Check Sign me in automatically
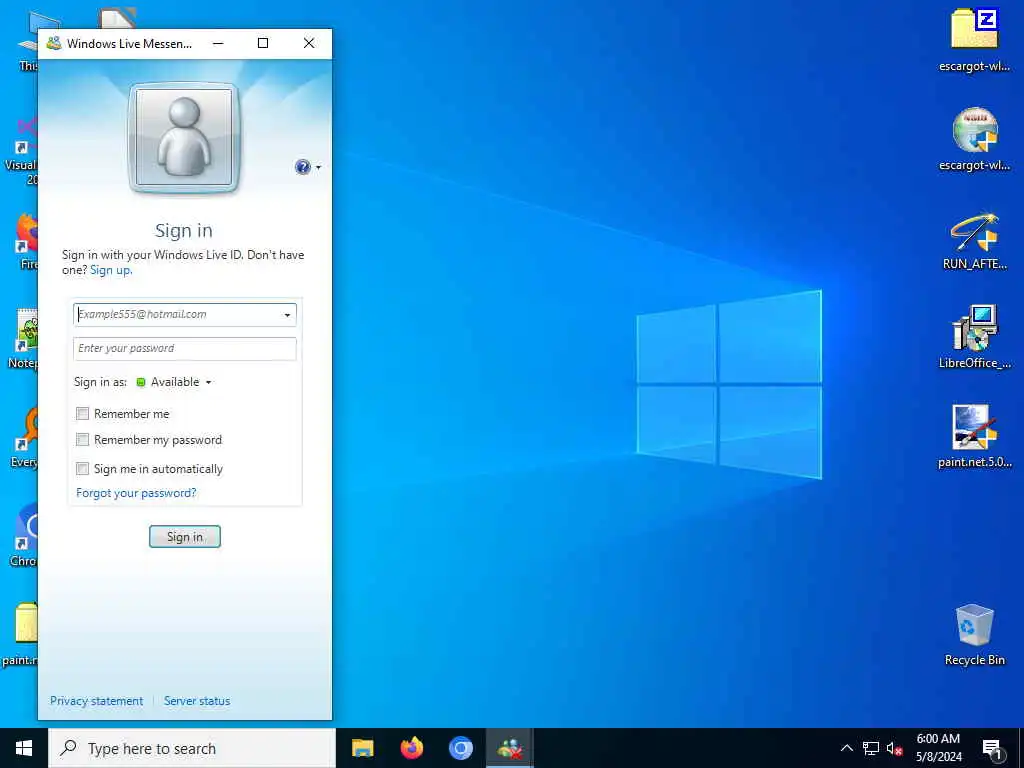The image size is (1024, 768). click(x=82, y=468)
